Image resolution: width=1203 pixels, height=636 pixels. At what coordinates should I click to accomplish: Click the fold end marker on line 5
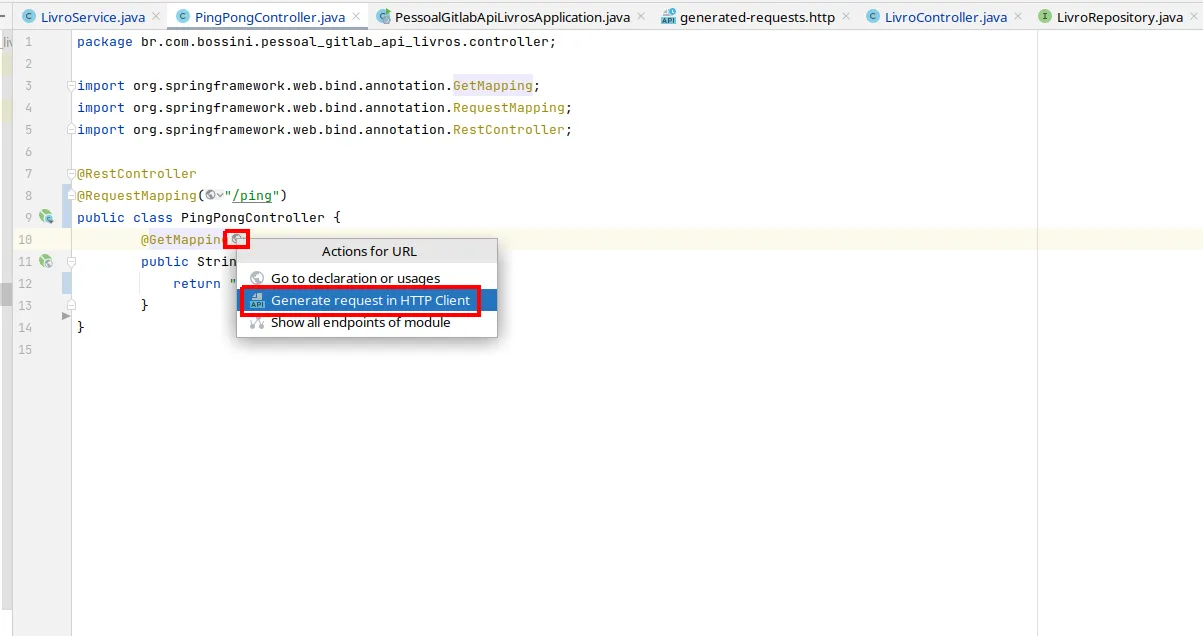click(x=71, y=129)
